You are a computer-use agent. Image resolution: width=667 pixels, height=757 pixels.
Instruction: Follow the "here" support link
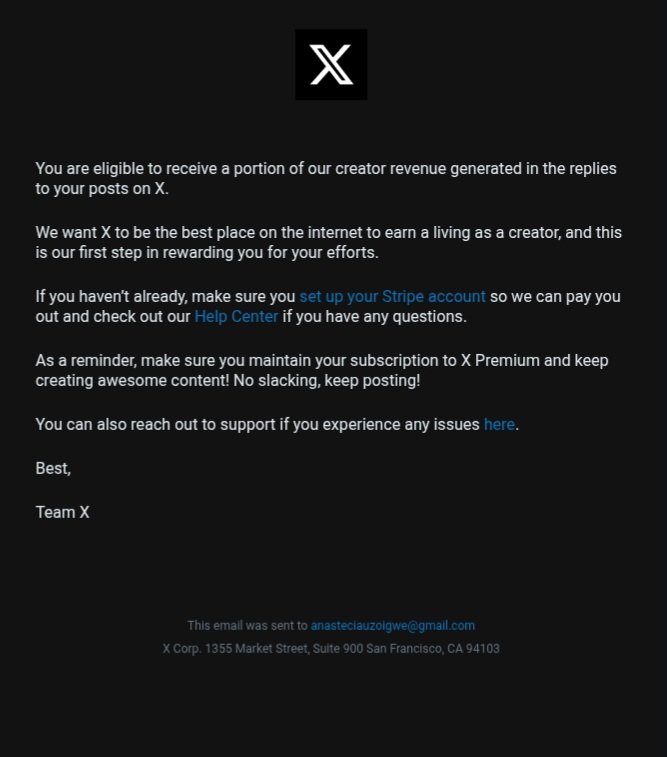pos(499,424)
